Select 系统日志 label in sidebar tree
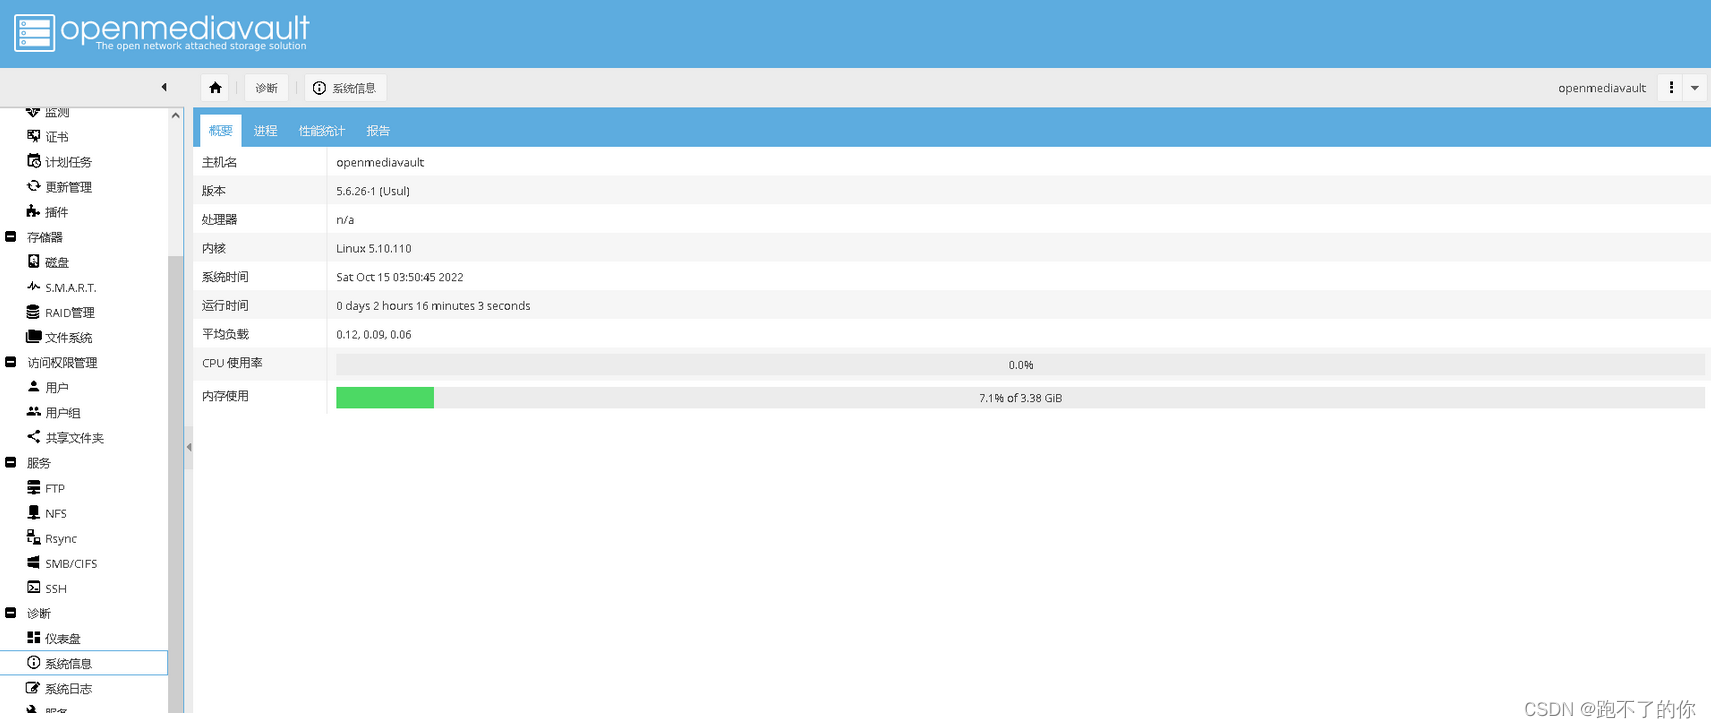Screen dimensions: 1711x728 point(68,689)
